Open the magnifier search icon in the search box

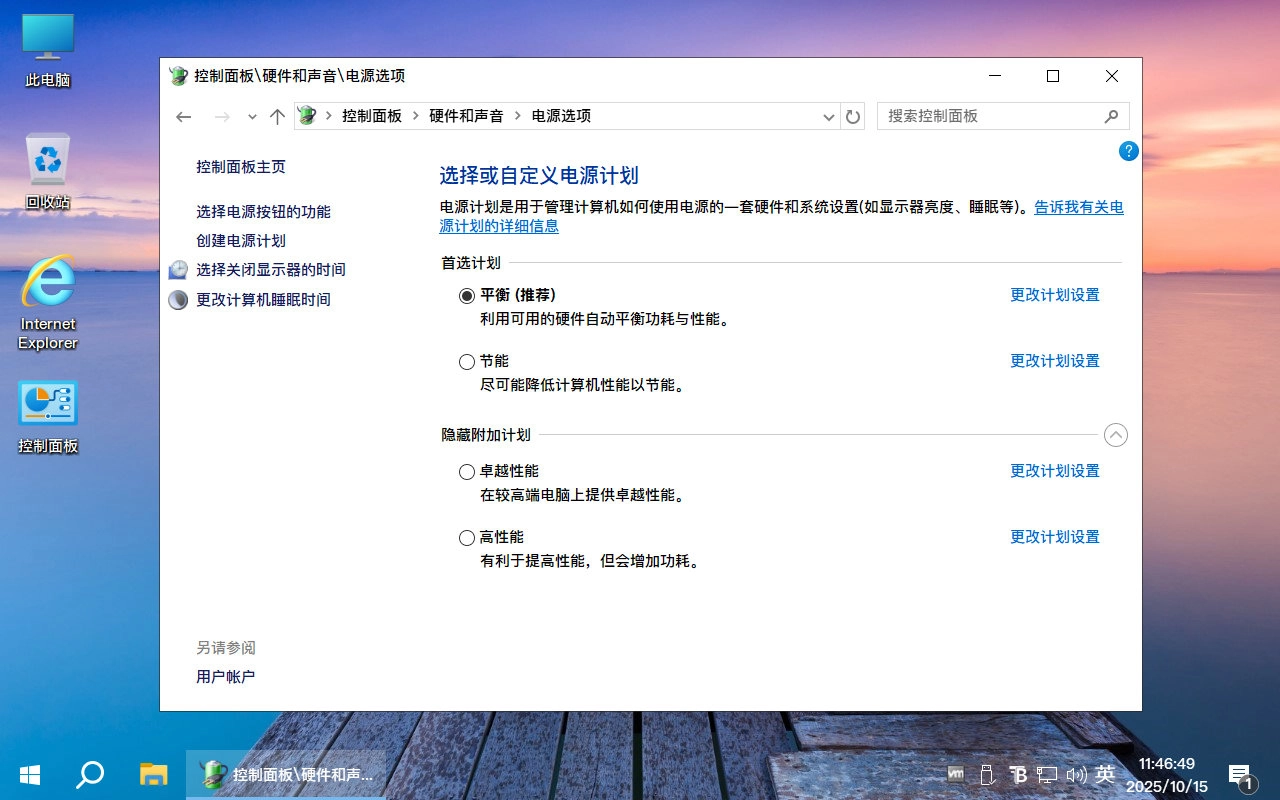click(1112, 116)
